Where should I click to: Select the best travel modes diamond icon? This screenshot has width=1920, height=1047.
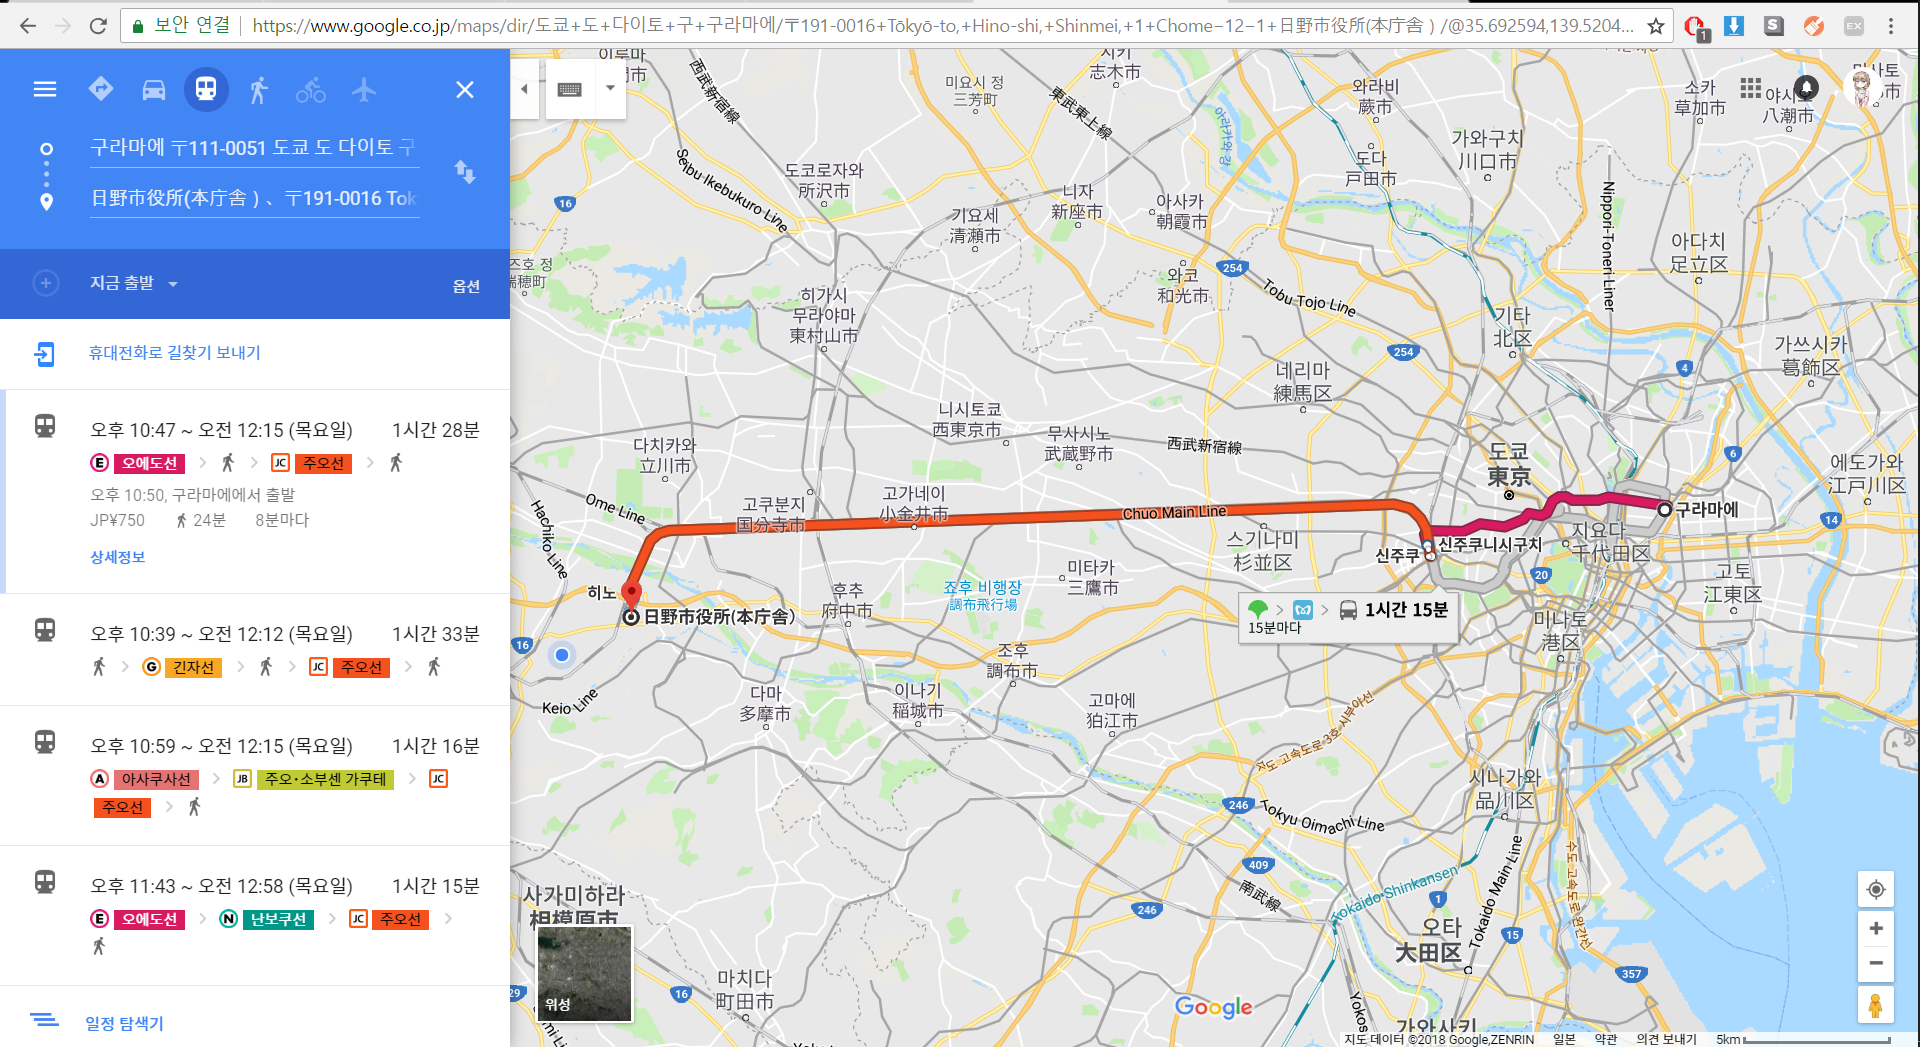(101, 89)
